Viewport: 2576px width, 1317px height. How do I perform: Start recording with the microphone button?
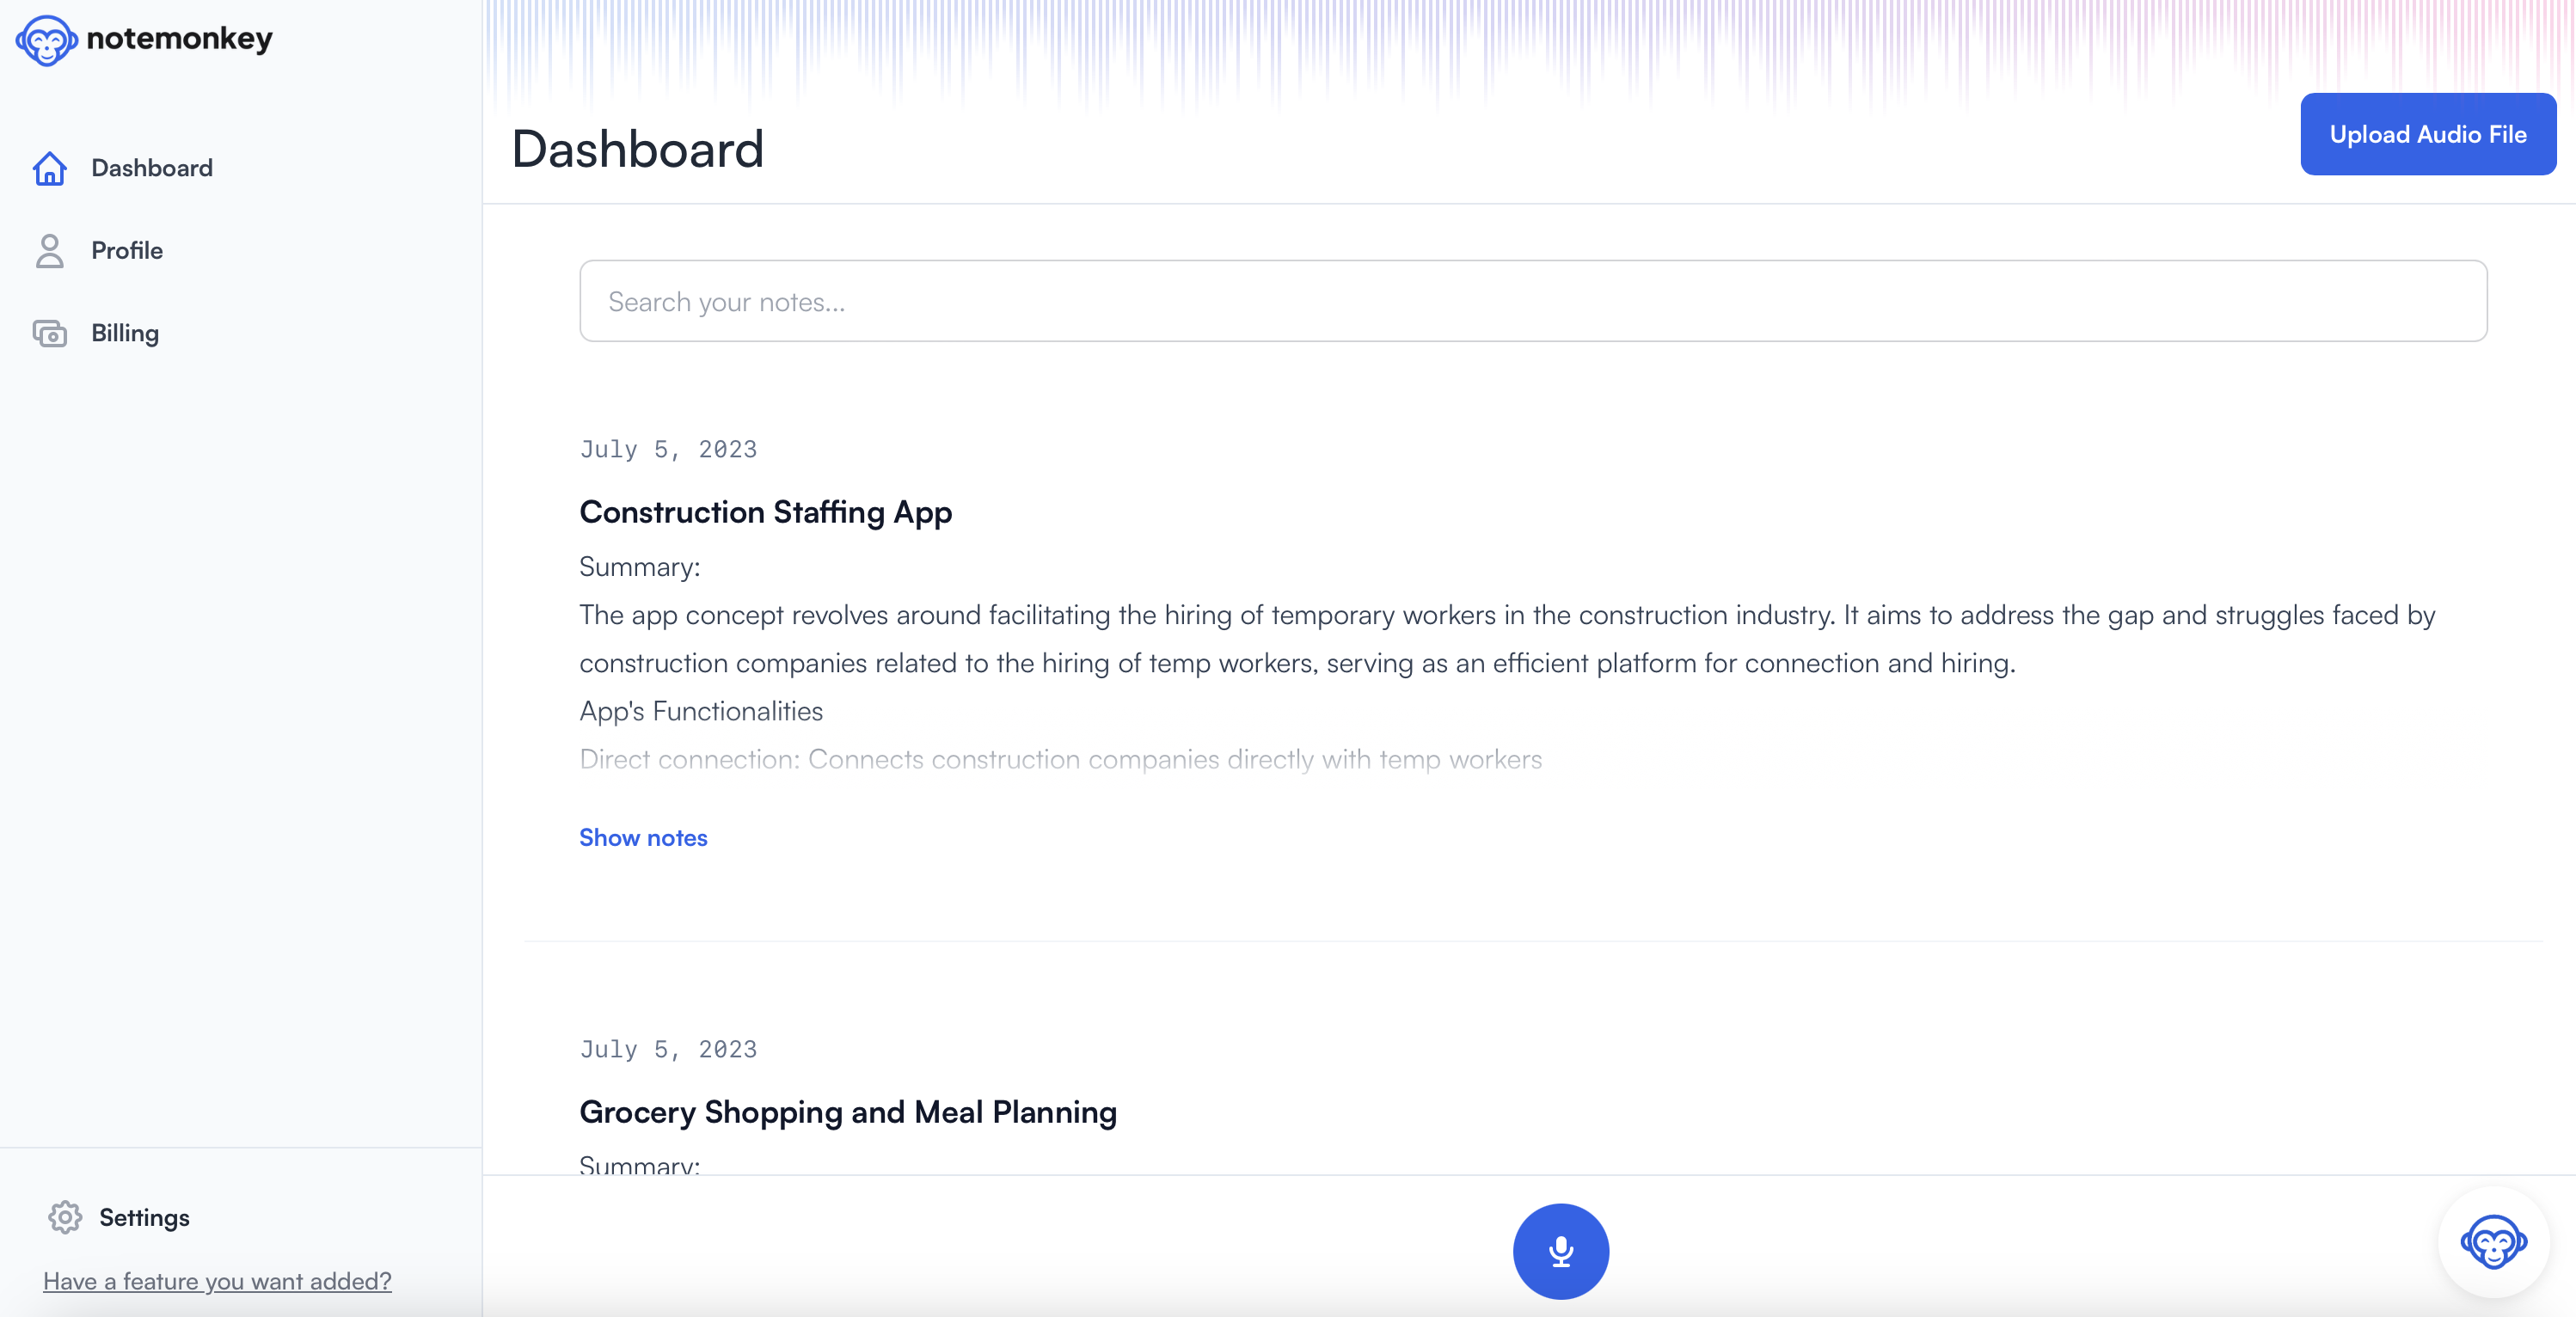click(1560, 1250)
